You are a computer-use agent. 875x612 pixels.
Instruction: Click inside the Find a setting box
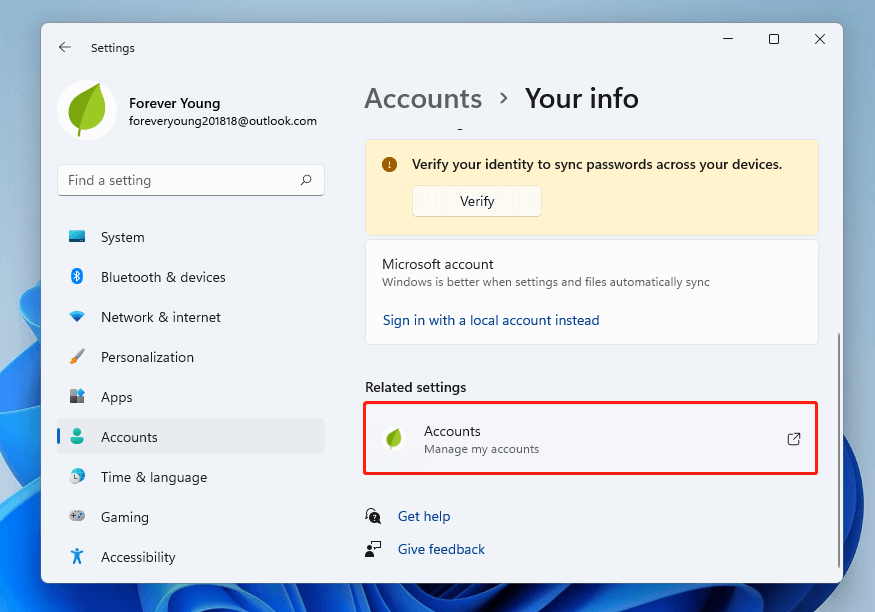coord(180,180)
